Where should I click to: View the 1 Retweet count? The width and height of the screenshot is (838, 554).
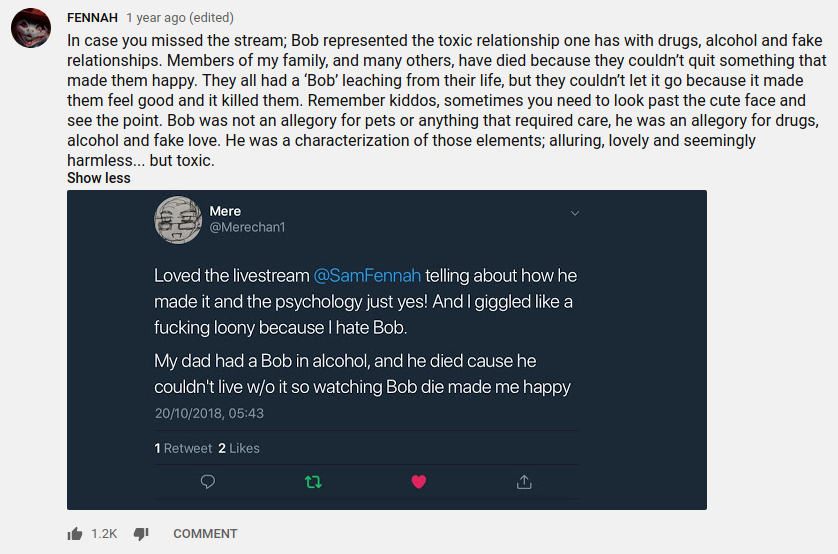[183, 448]
